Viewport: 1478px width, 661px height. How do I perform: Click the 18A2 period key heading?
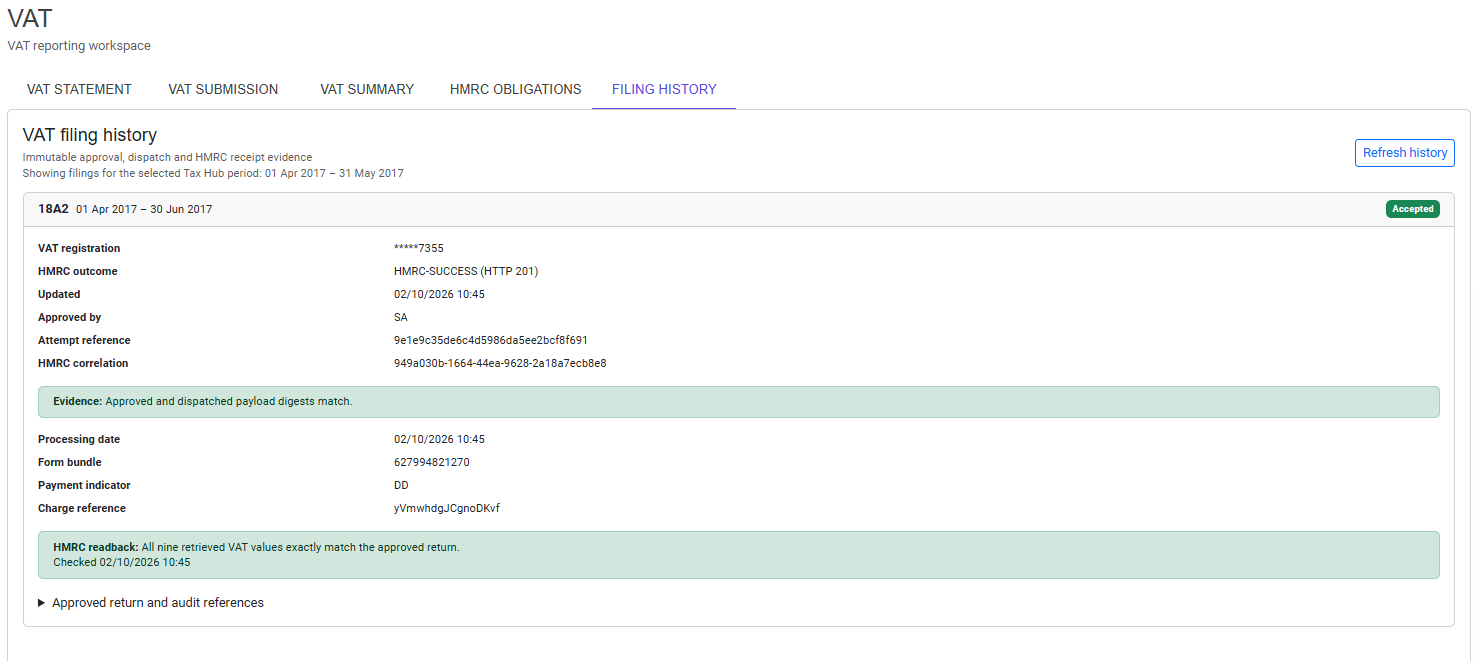53,209
